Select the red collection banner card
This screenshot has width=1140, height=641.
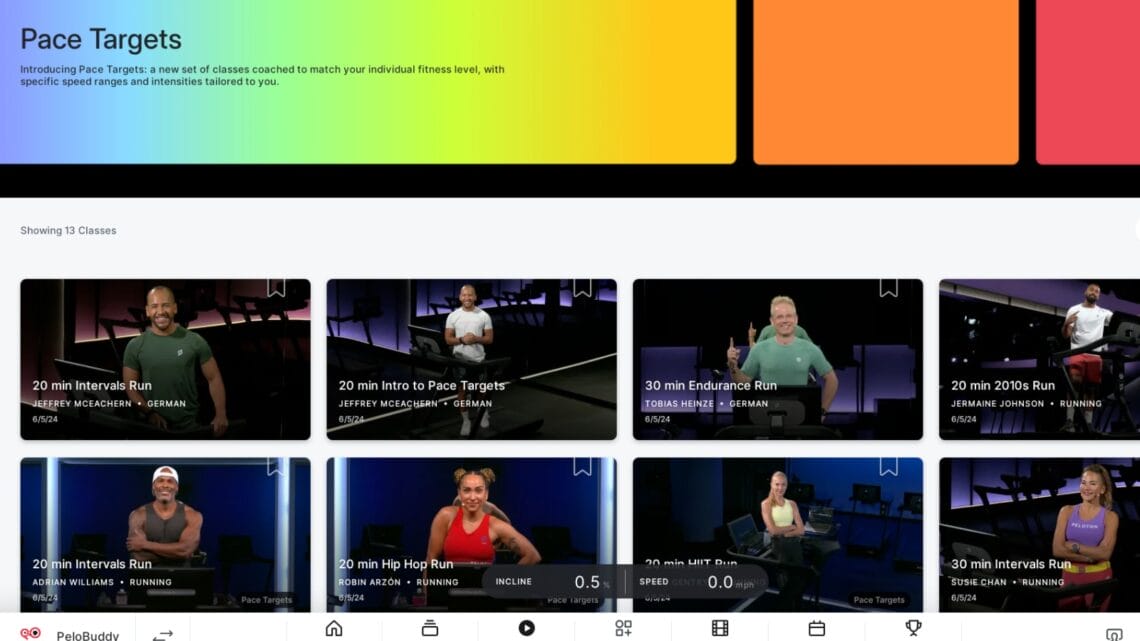pyautogui.click(x=1088, y=82)
